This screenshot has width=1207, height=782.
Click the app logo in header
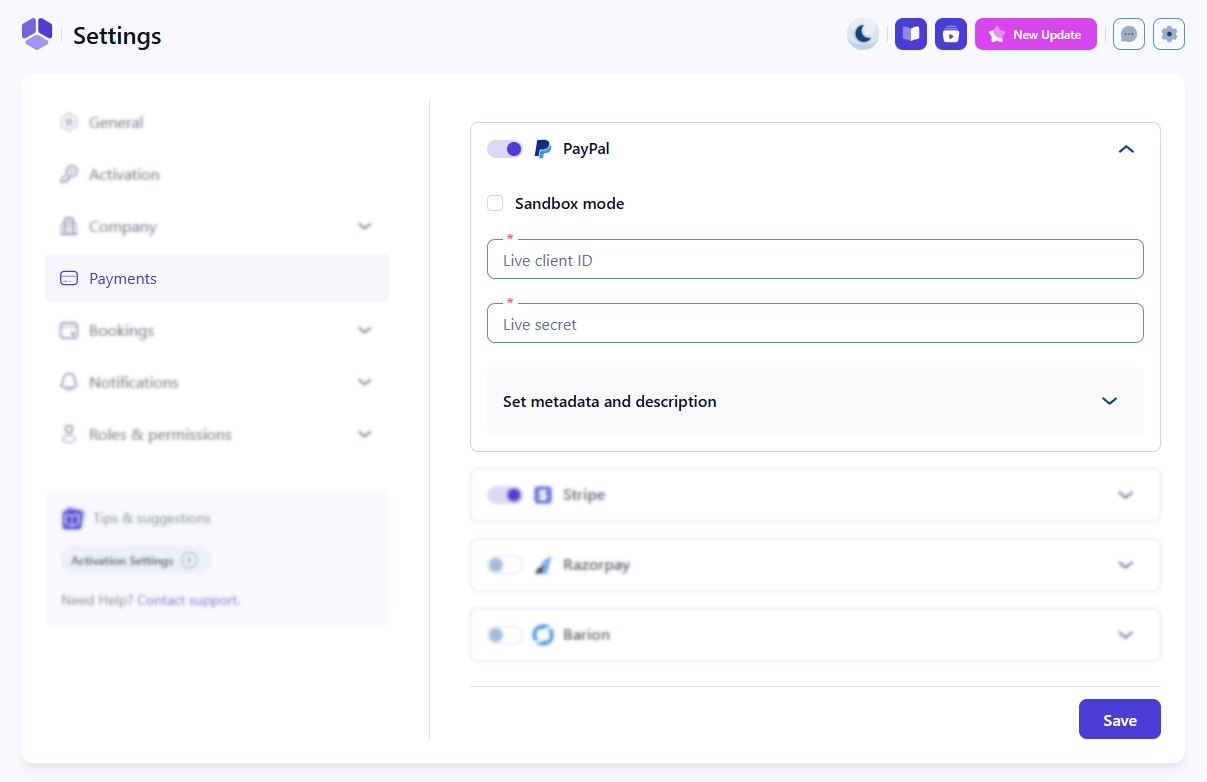pyautogui.click(x=37, y=34)
